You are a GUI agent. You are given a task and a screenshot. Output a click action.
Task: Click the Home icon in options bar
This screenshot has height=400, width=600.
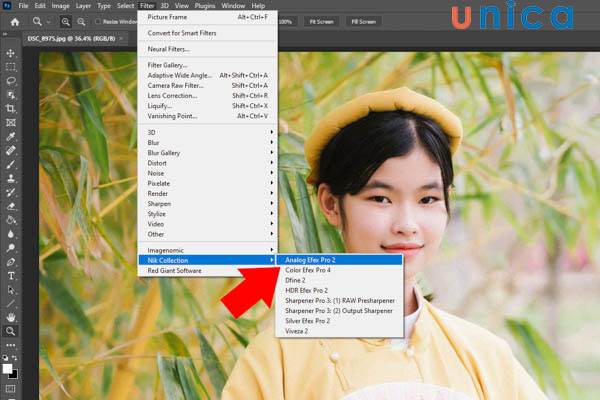[15, 21]
